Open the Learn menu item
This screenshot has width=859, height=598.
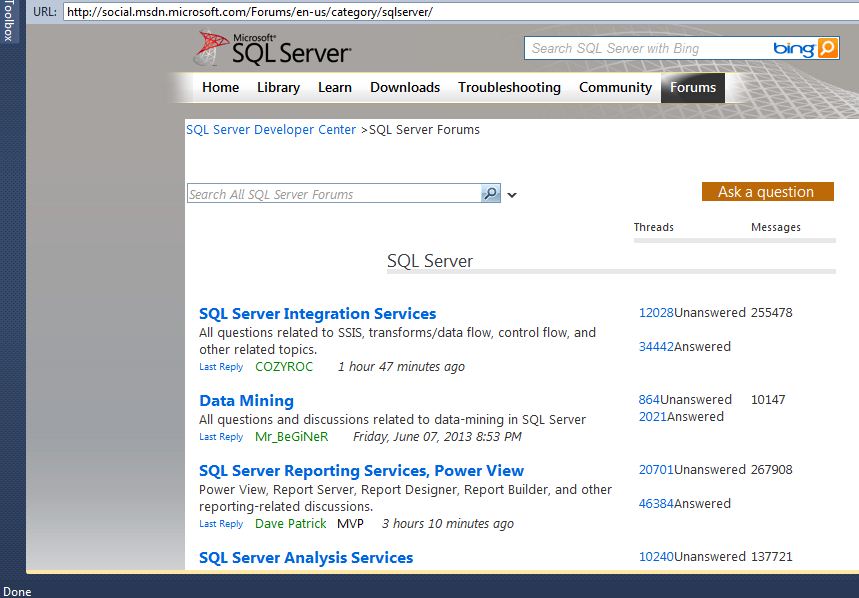(x=335, y=88)
